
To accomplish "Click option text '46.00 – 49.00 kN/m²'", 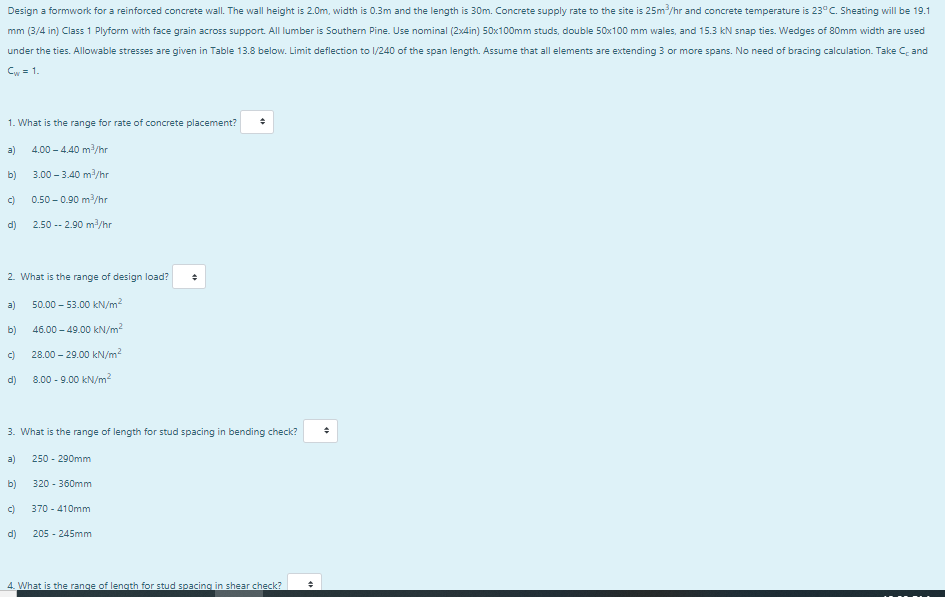I will (x=78, y=330).
